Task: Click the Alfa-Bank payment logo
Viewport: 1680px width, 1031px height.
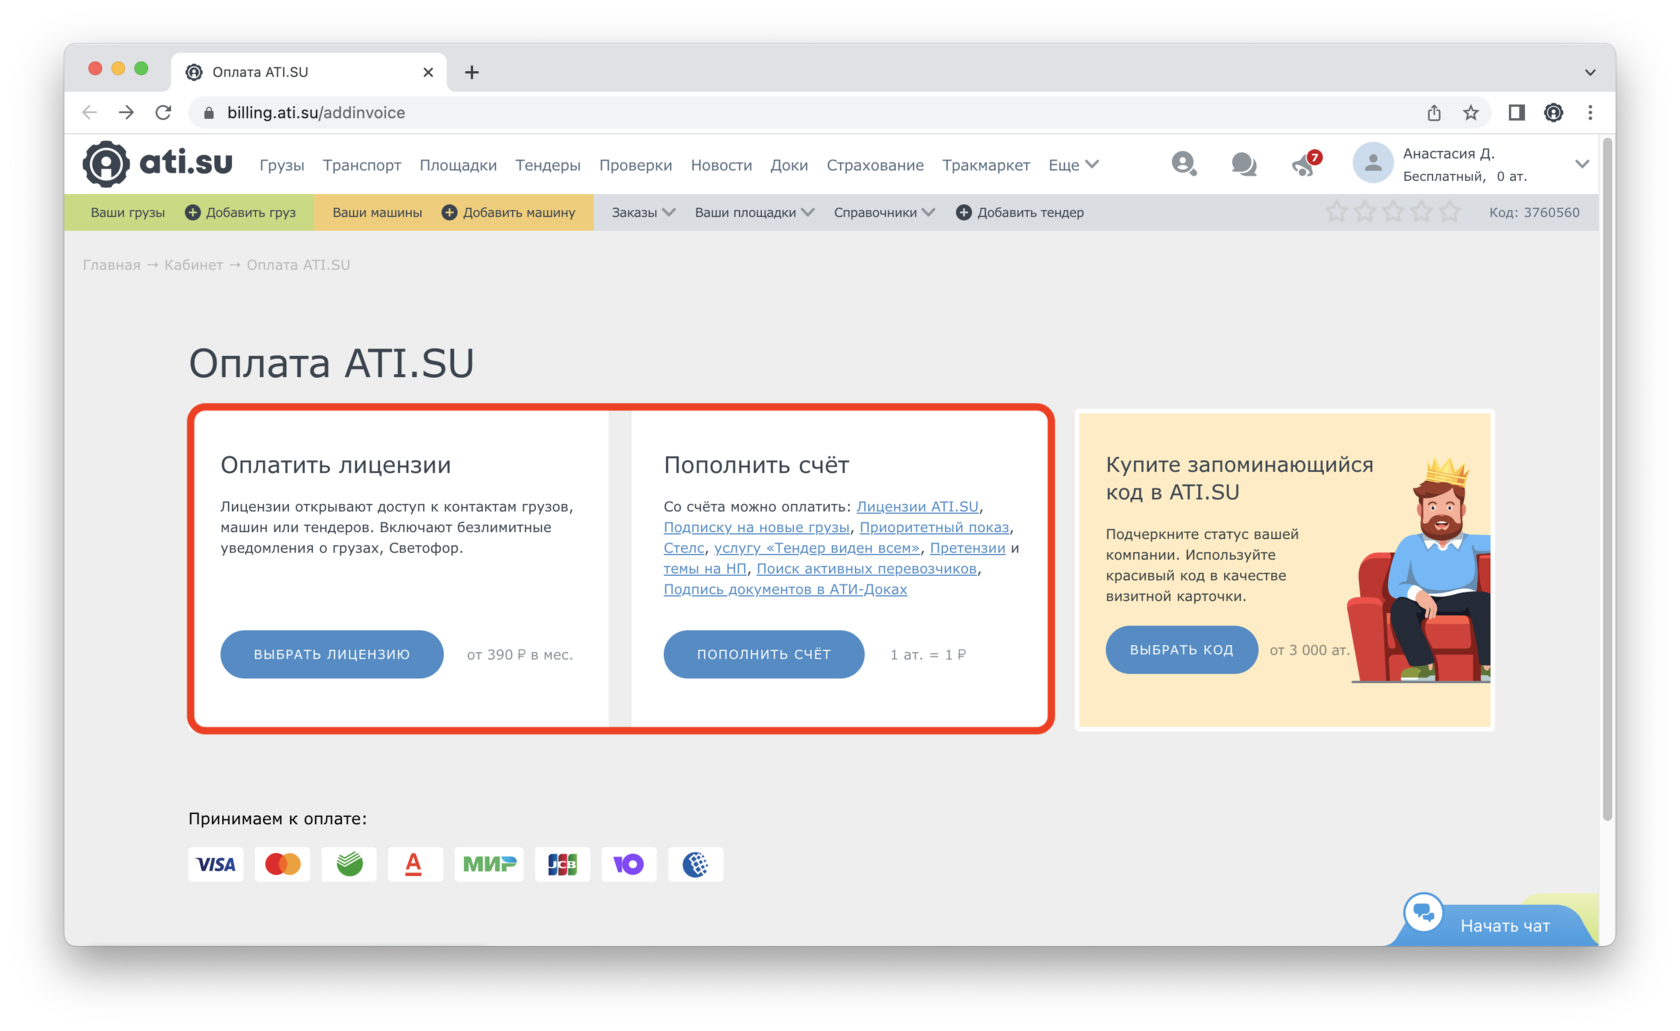Action: point(415,864)
